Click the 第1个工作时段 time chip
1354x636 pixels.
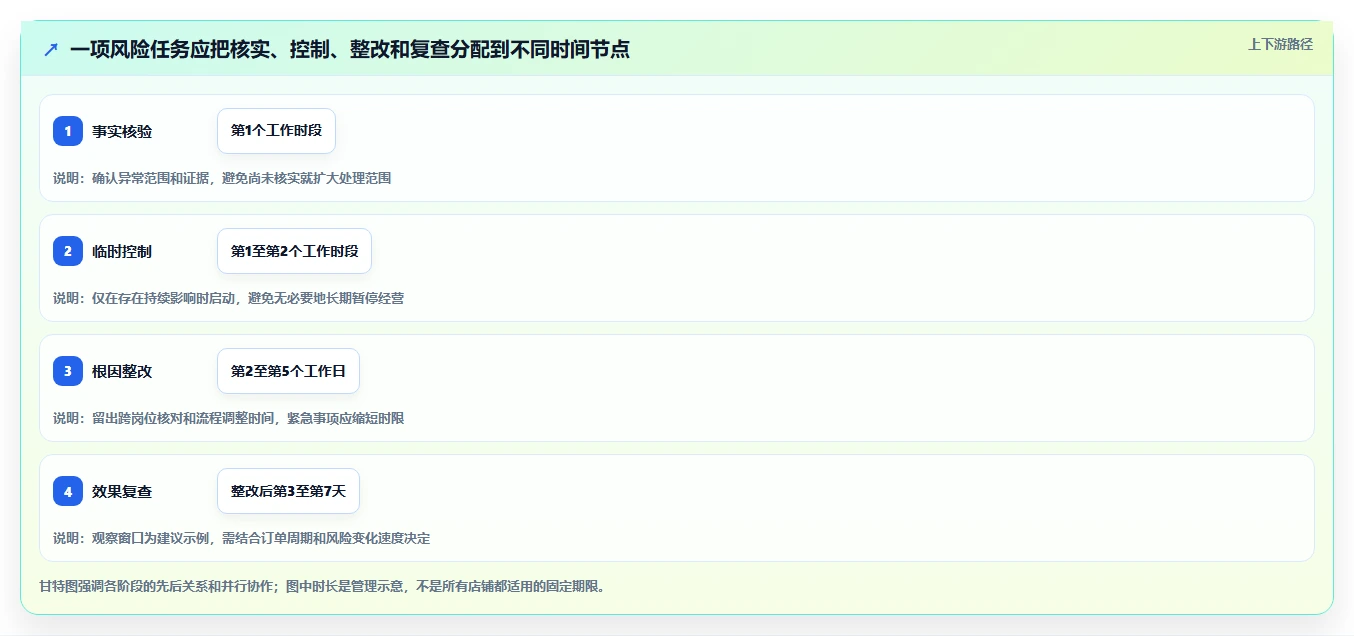pyautogui.click(x=276, y=131)
